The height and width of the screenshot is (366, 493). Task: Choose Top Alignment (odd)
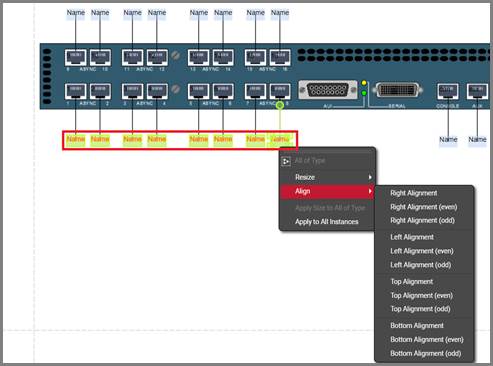(x=420, y=309)
